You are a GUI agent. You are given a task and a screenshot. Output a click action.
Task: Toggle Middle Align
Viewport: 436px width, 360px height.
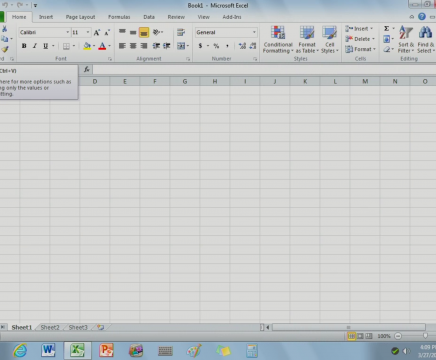pyautogui.click(x=133, y=32)
